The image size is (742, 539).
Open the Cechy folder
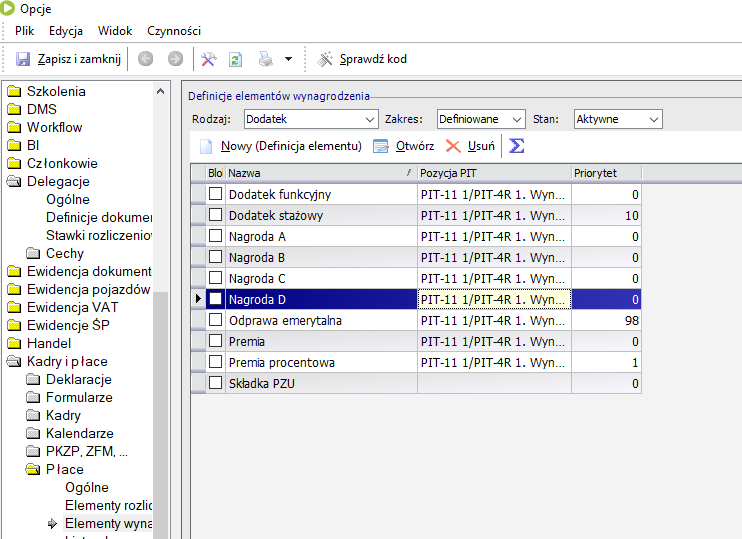pyautogui.click(x=55, y=253)
